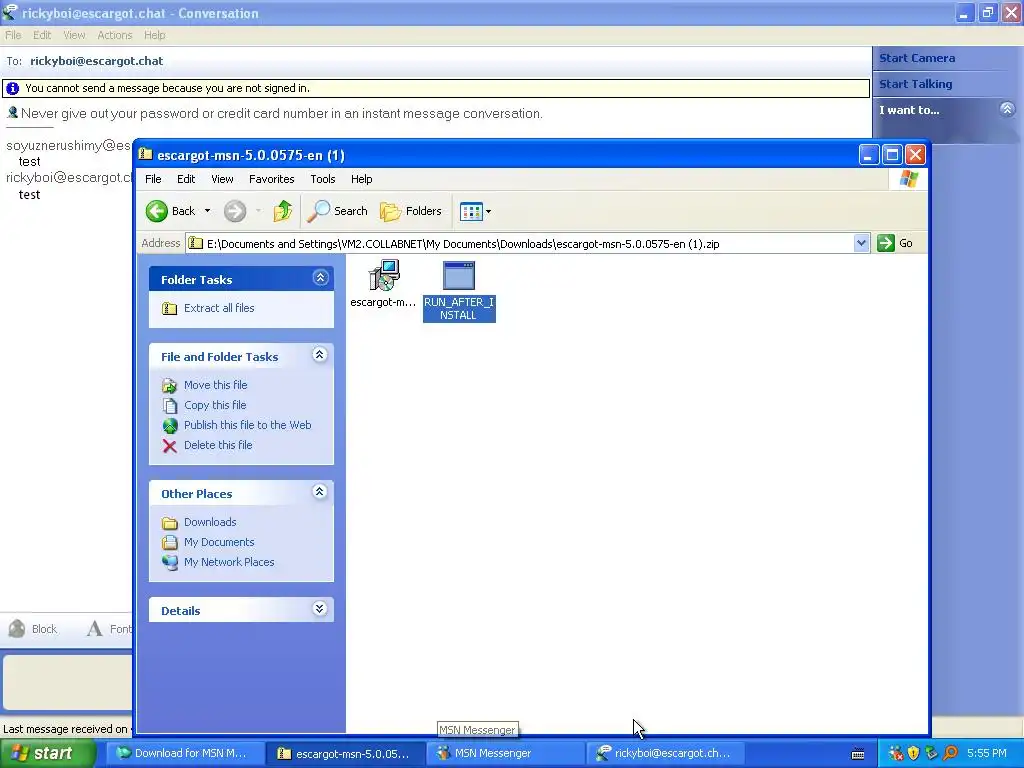Click Extract all files link

pyautogui.click(x=219, y=308)
